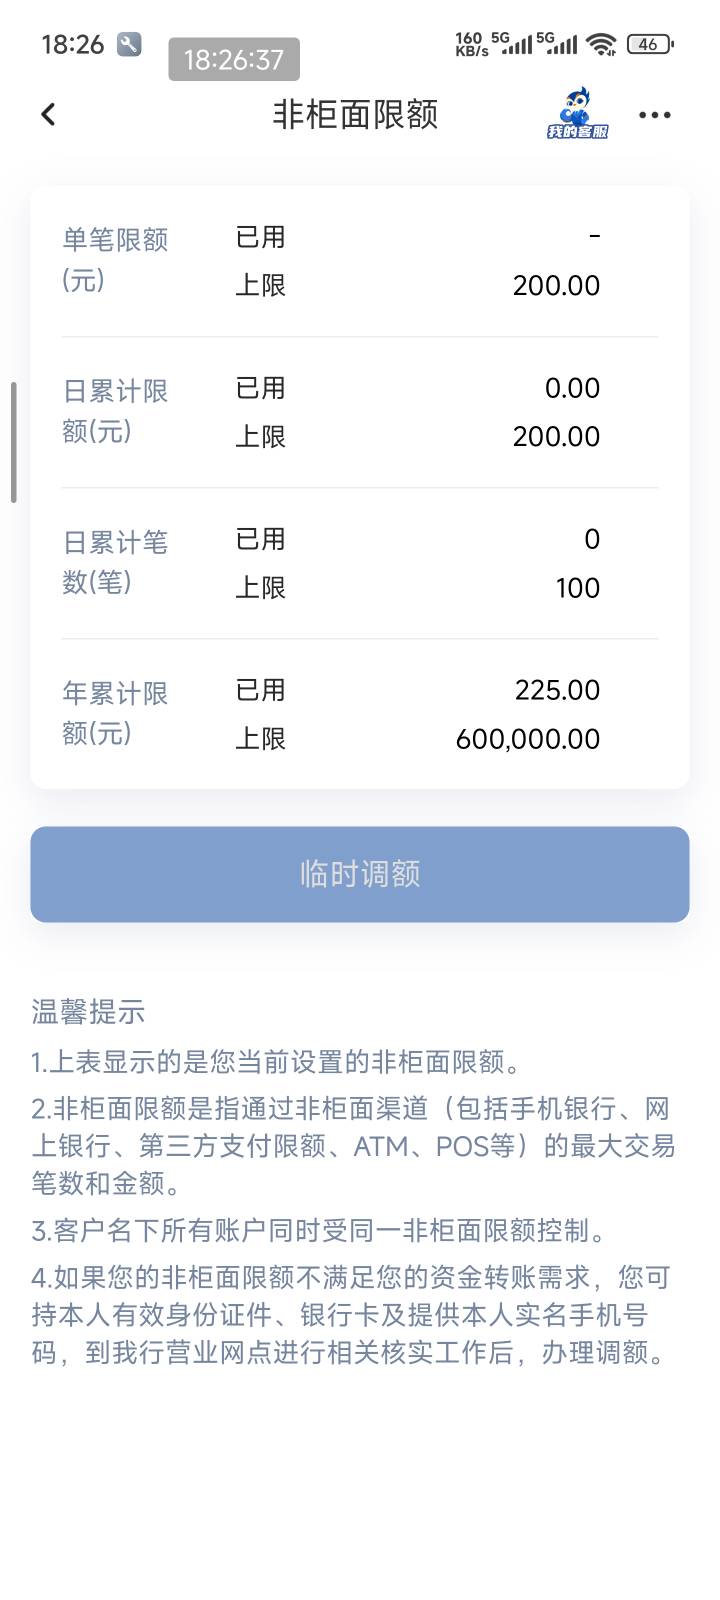Tap the battery level indicator
720x1600 pixels.
(x=649, y=44)
